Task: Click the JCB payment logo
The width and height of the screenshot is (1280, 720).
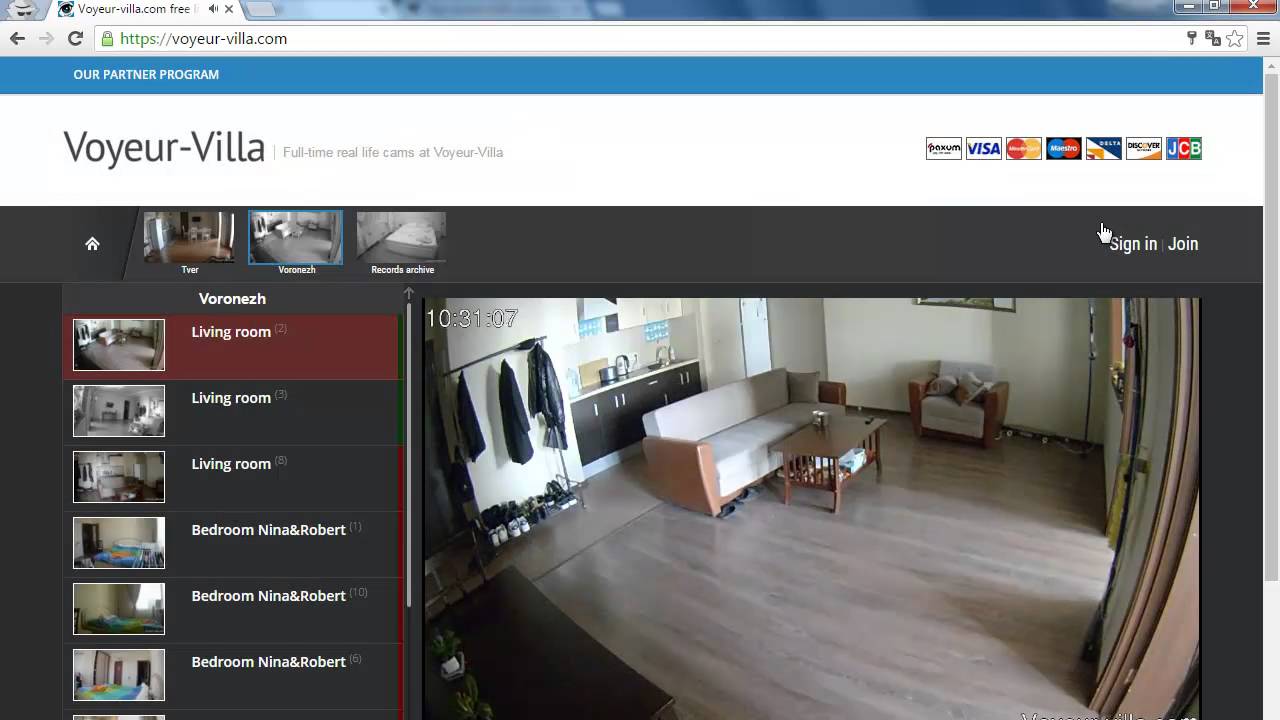Action: click(x=1183, y=148)
